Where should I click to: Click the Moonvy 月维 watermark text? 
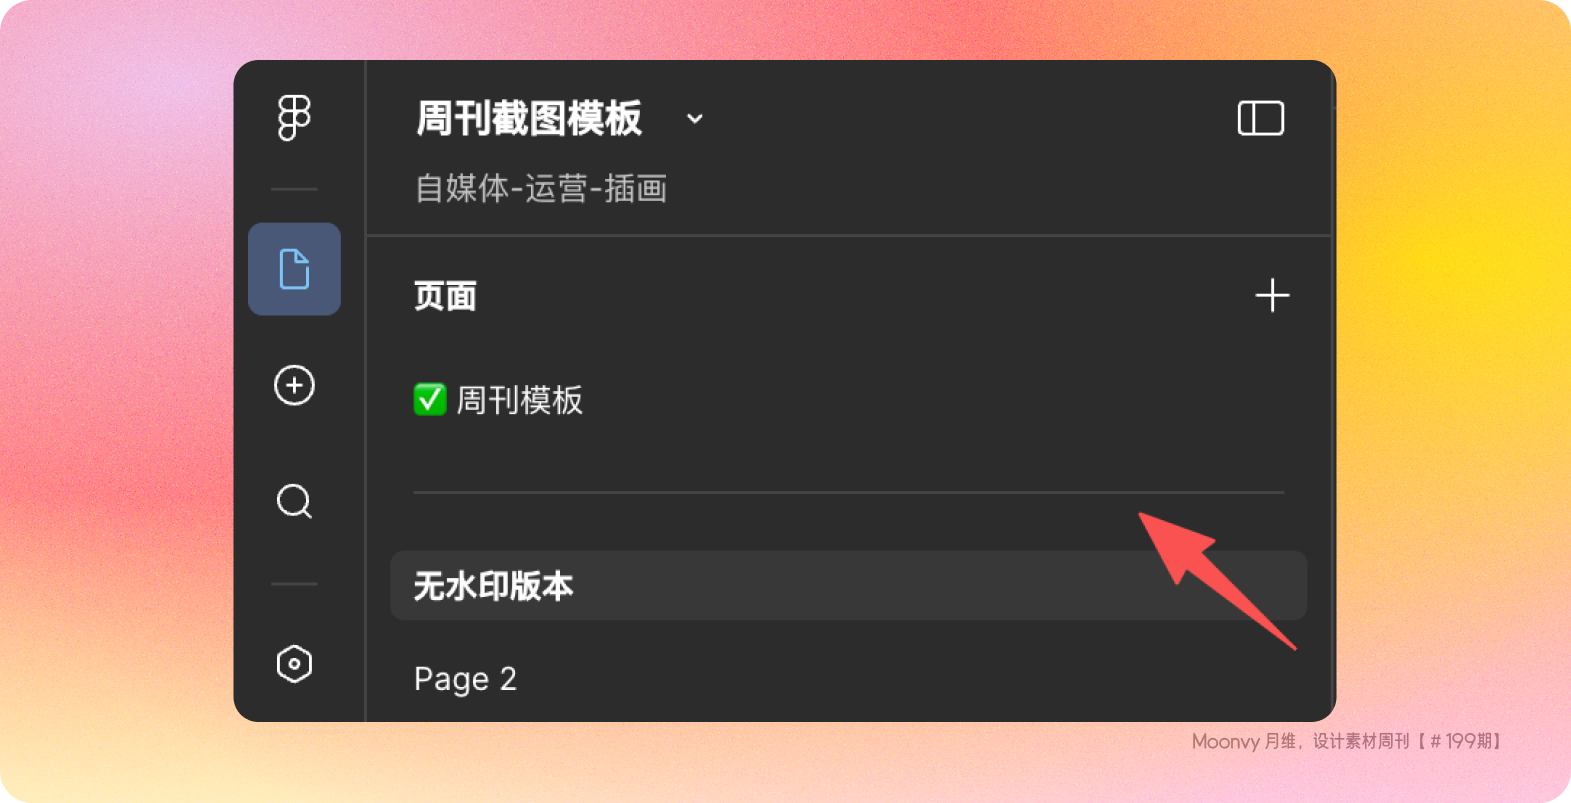click(1346, 741)
